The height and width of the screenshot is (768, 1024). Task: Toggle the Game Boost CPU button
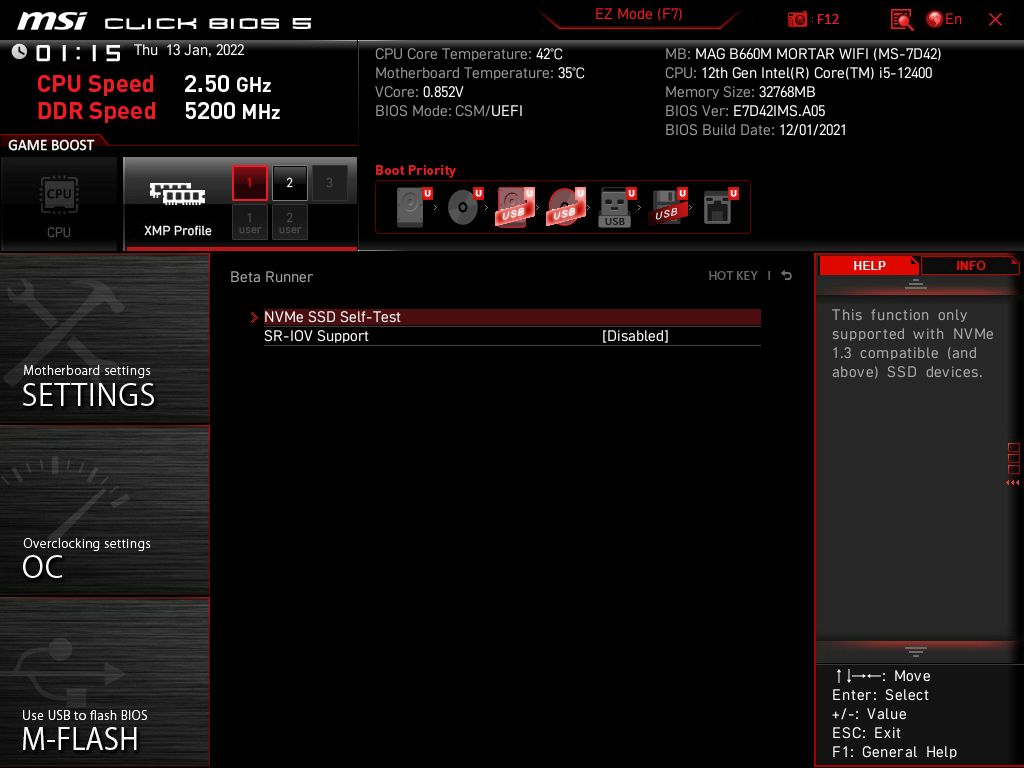[x=59, y=205]
